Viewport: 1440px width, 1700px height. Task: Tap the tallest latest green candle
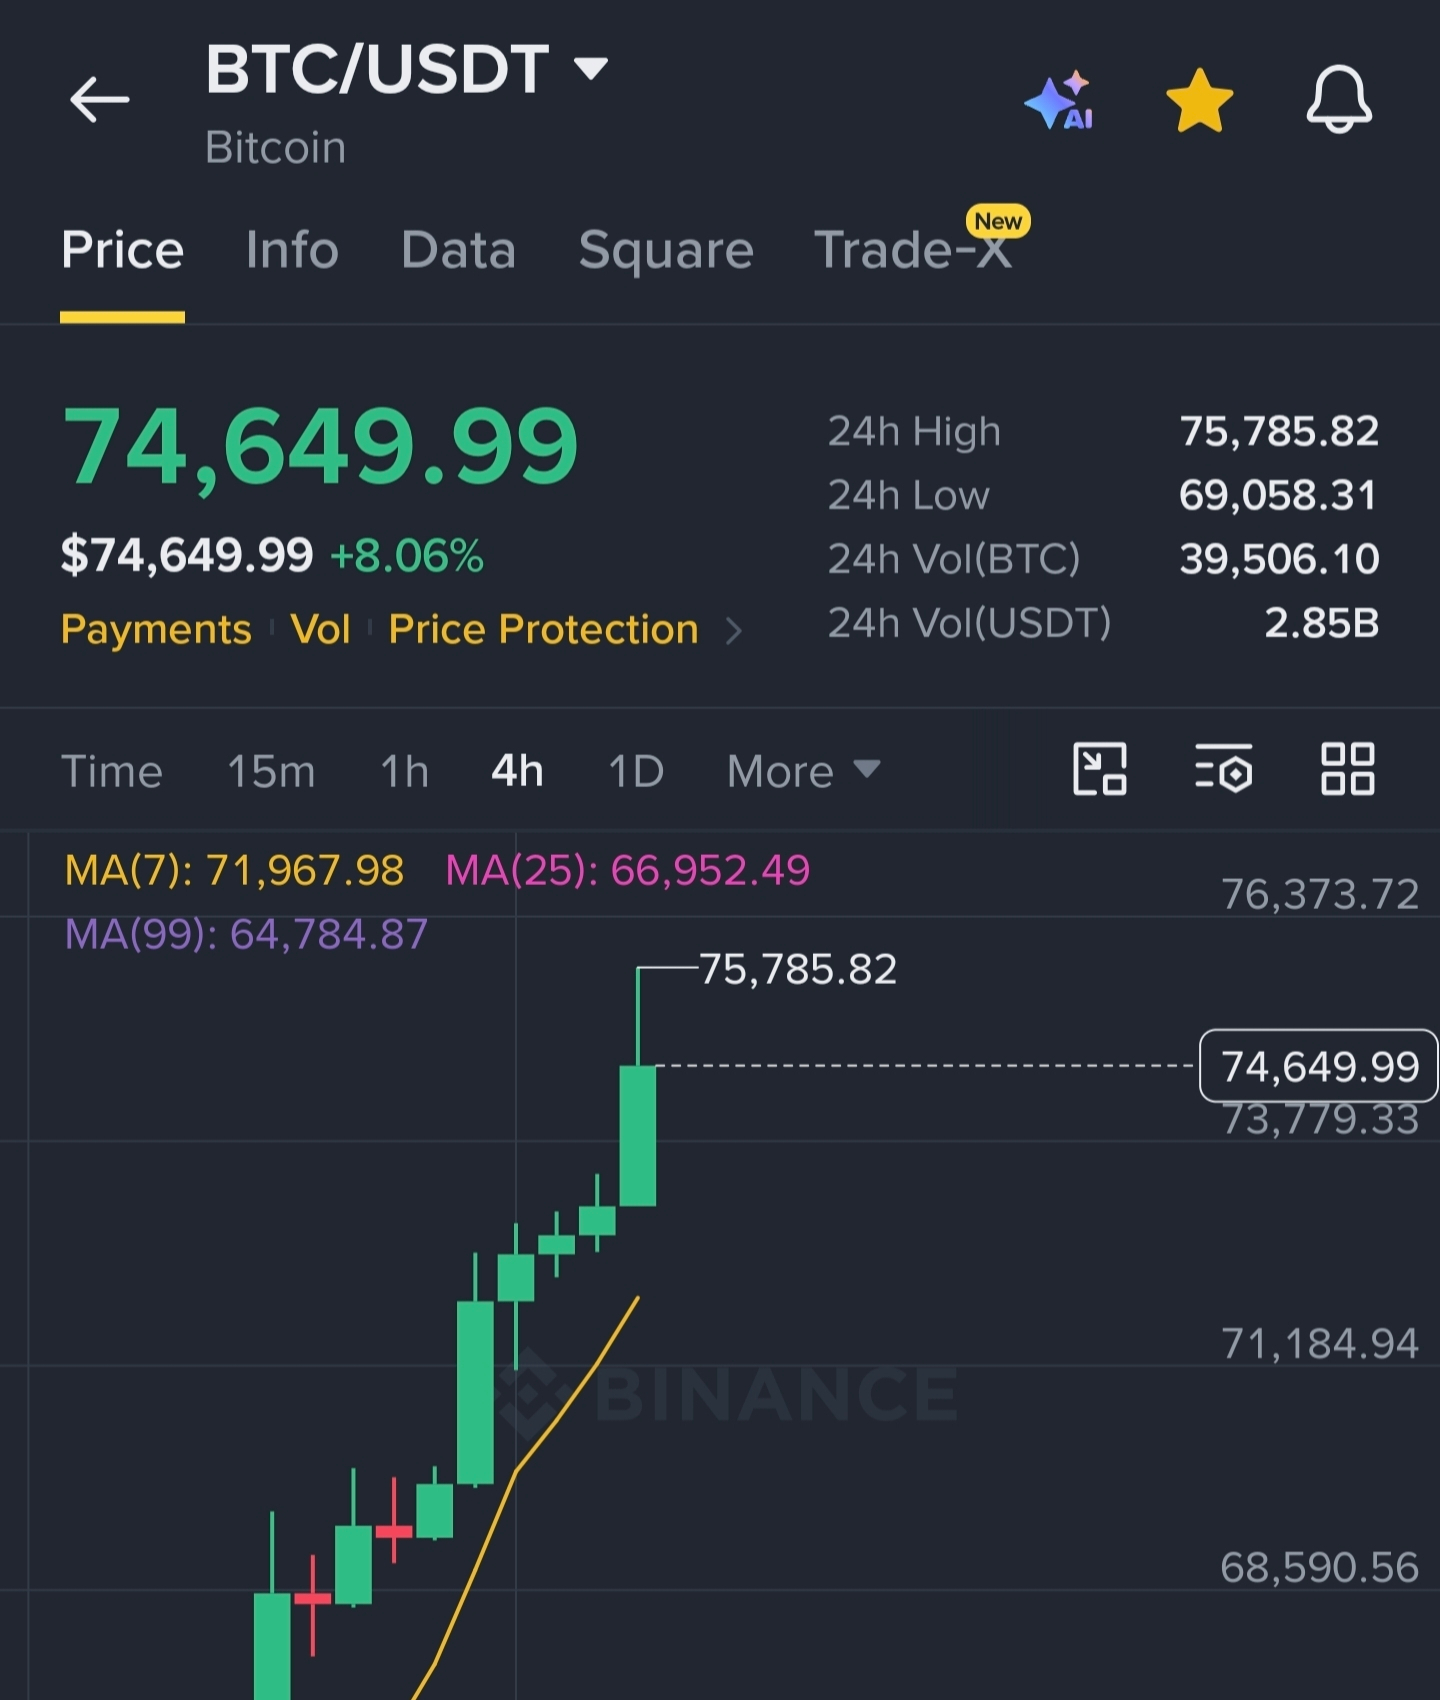638,1135
